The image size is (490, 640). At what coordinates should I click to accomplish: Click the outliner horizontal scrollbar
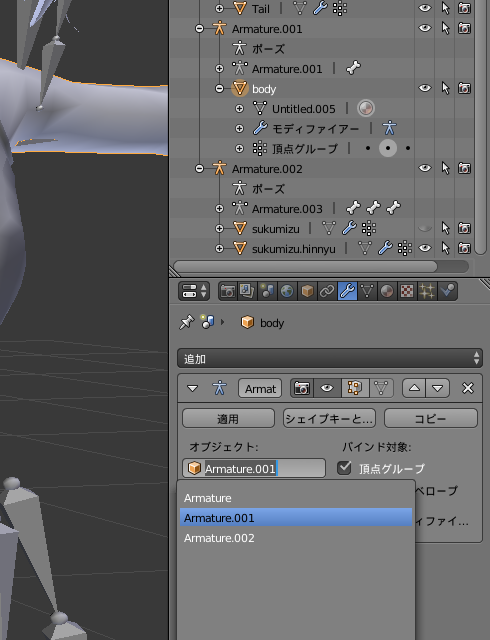tap(305, 267)
